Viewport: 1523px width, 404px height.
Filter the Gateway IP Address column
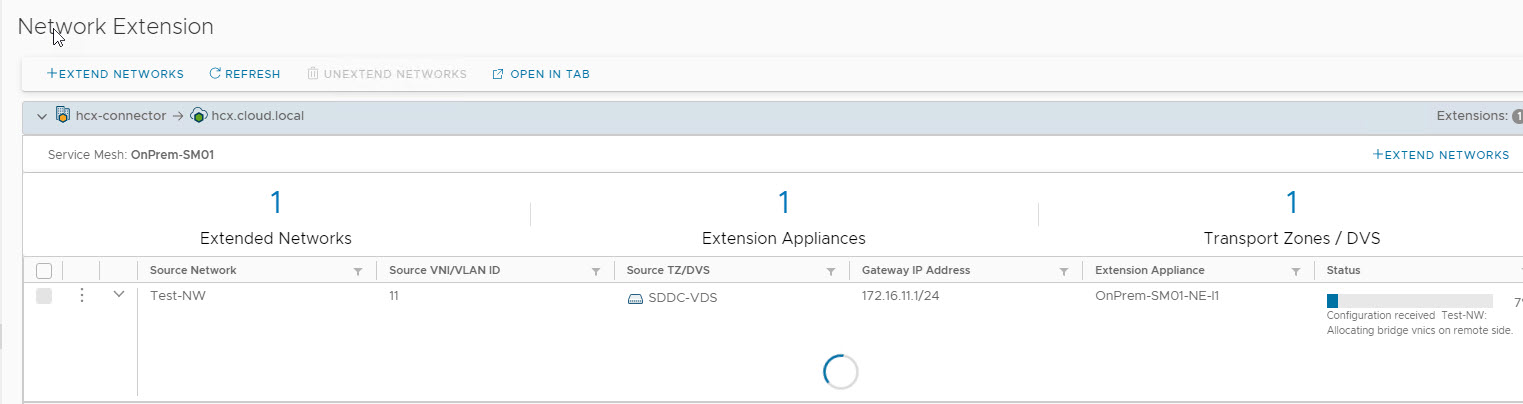pos(1064,271)
